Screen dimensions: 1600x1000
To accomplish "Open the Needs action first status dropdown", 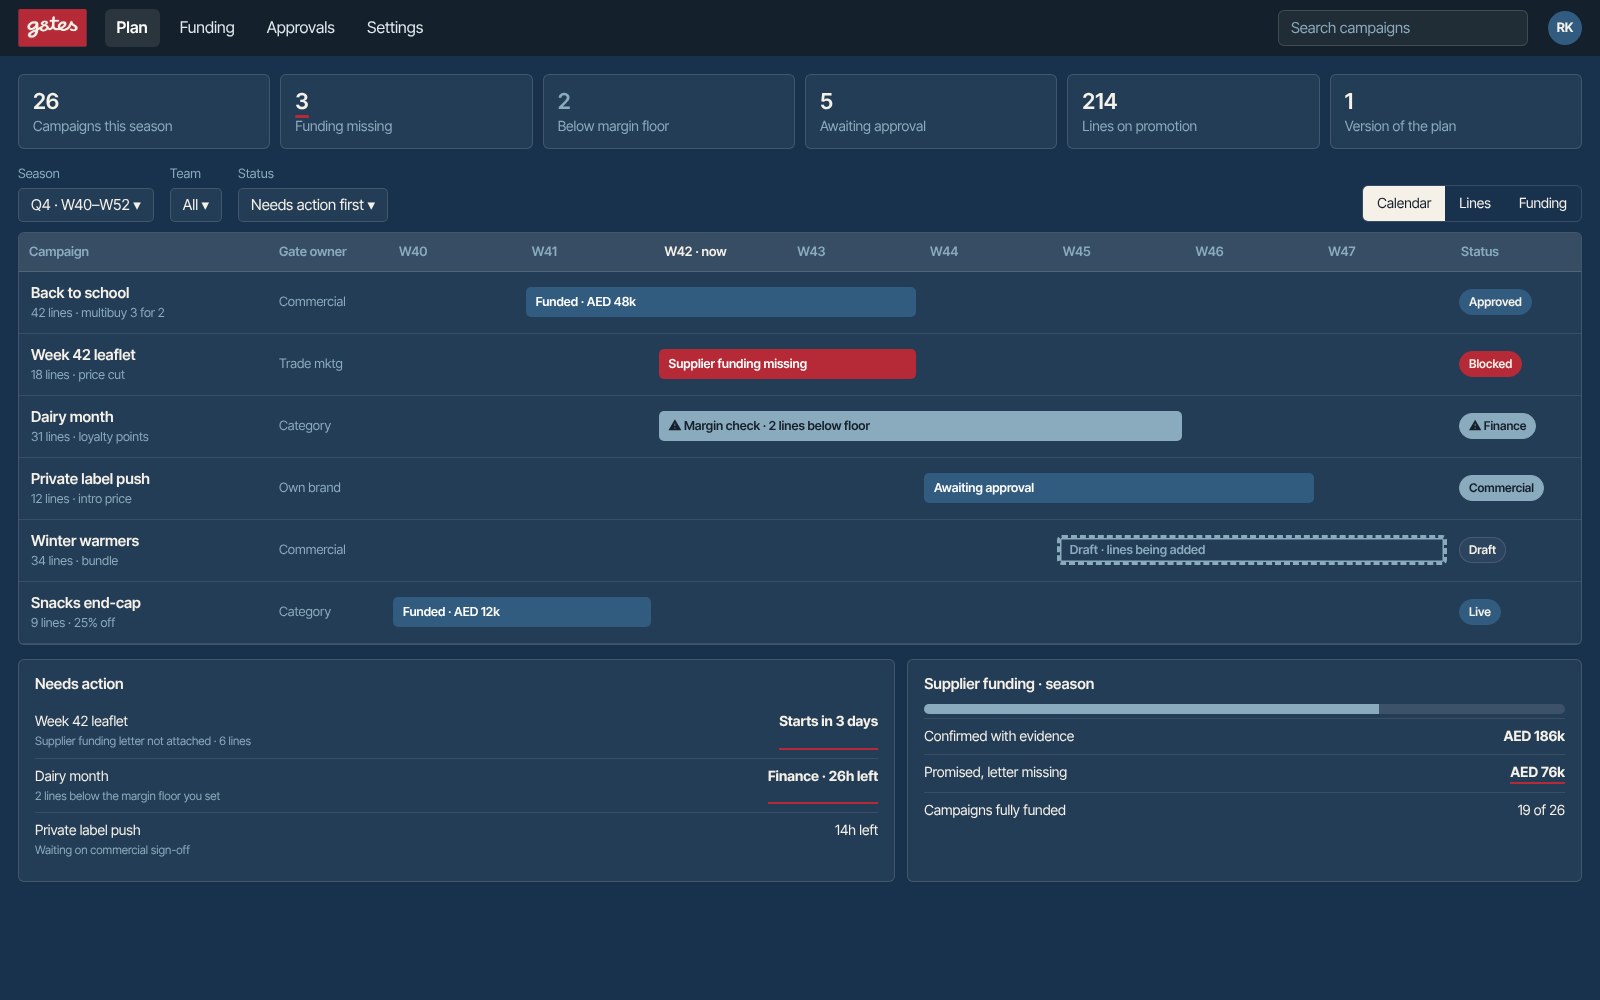I will [x=313, y=205].
